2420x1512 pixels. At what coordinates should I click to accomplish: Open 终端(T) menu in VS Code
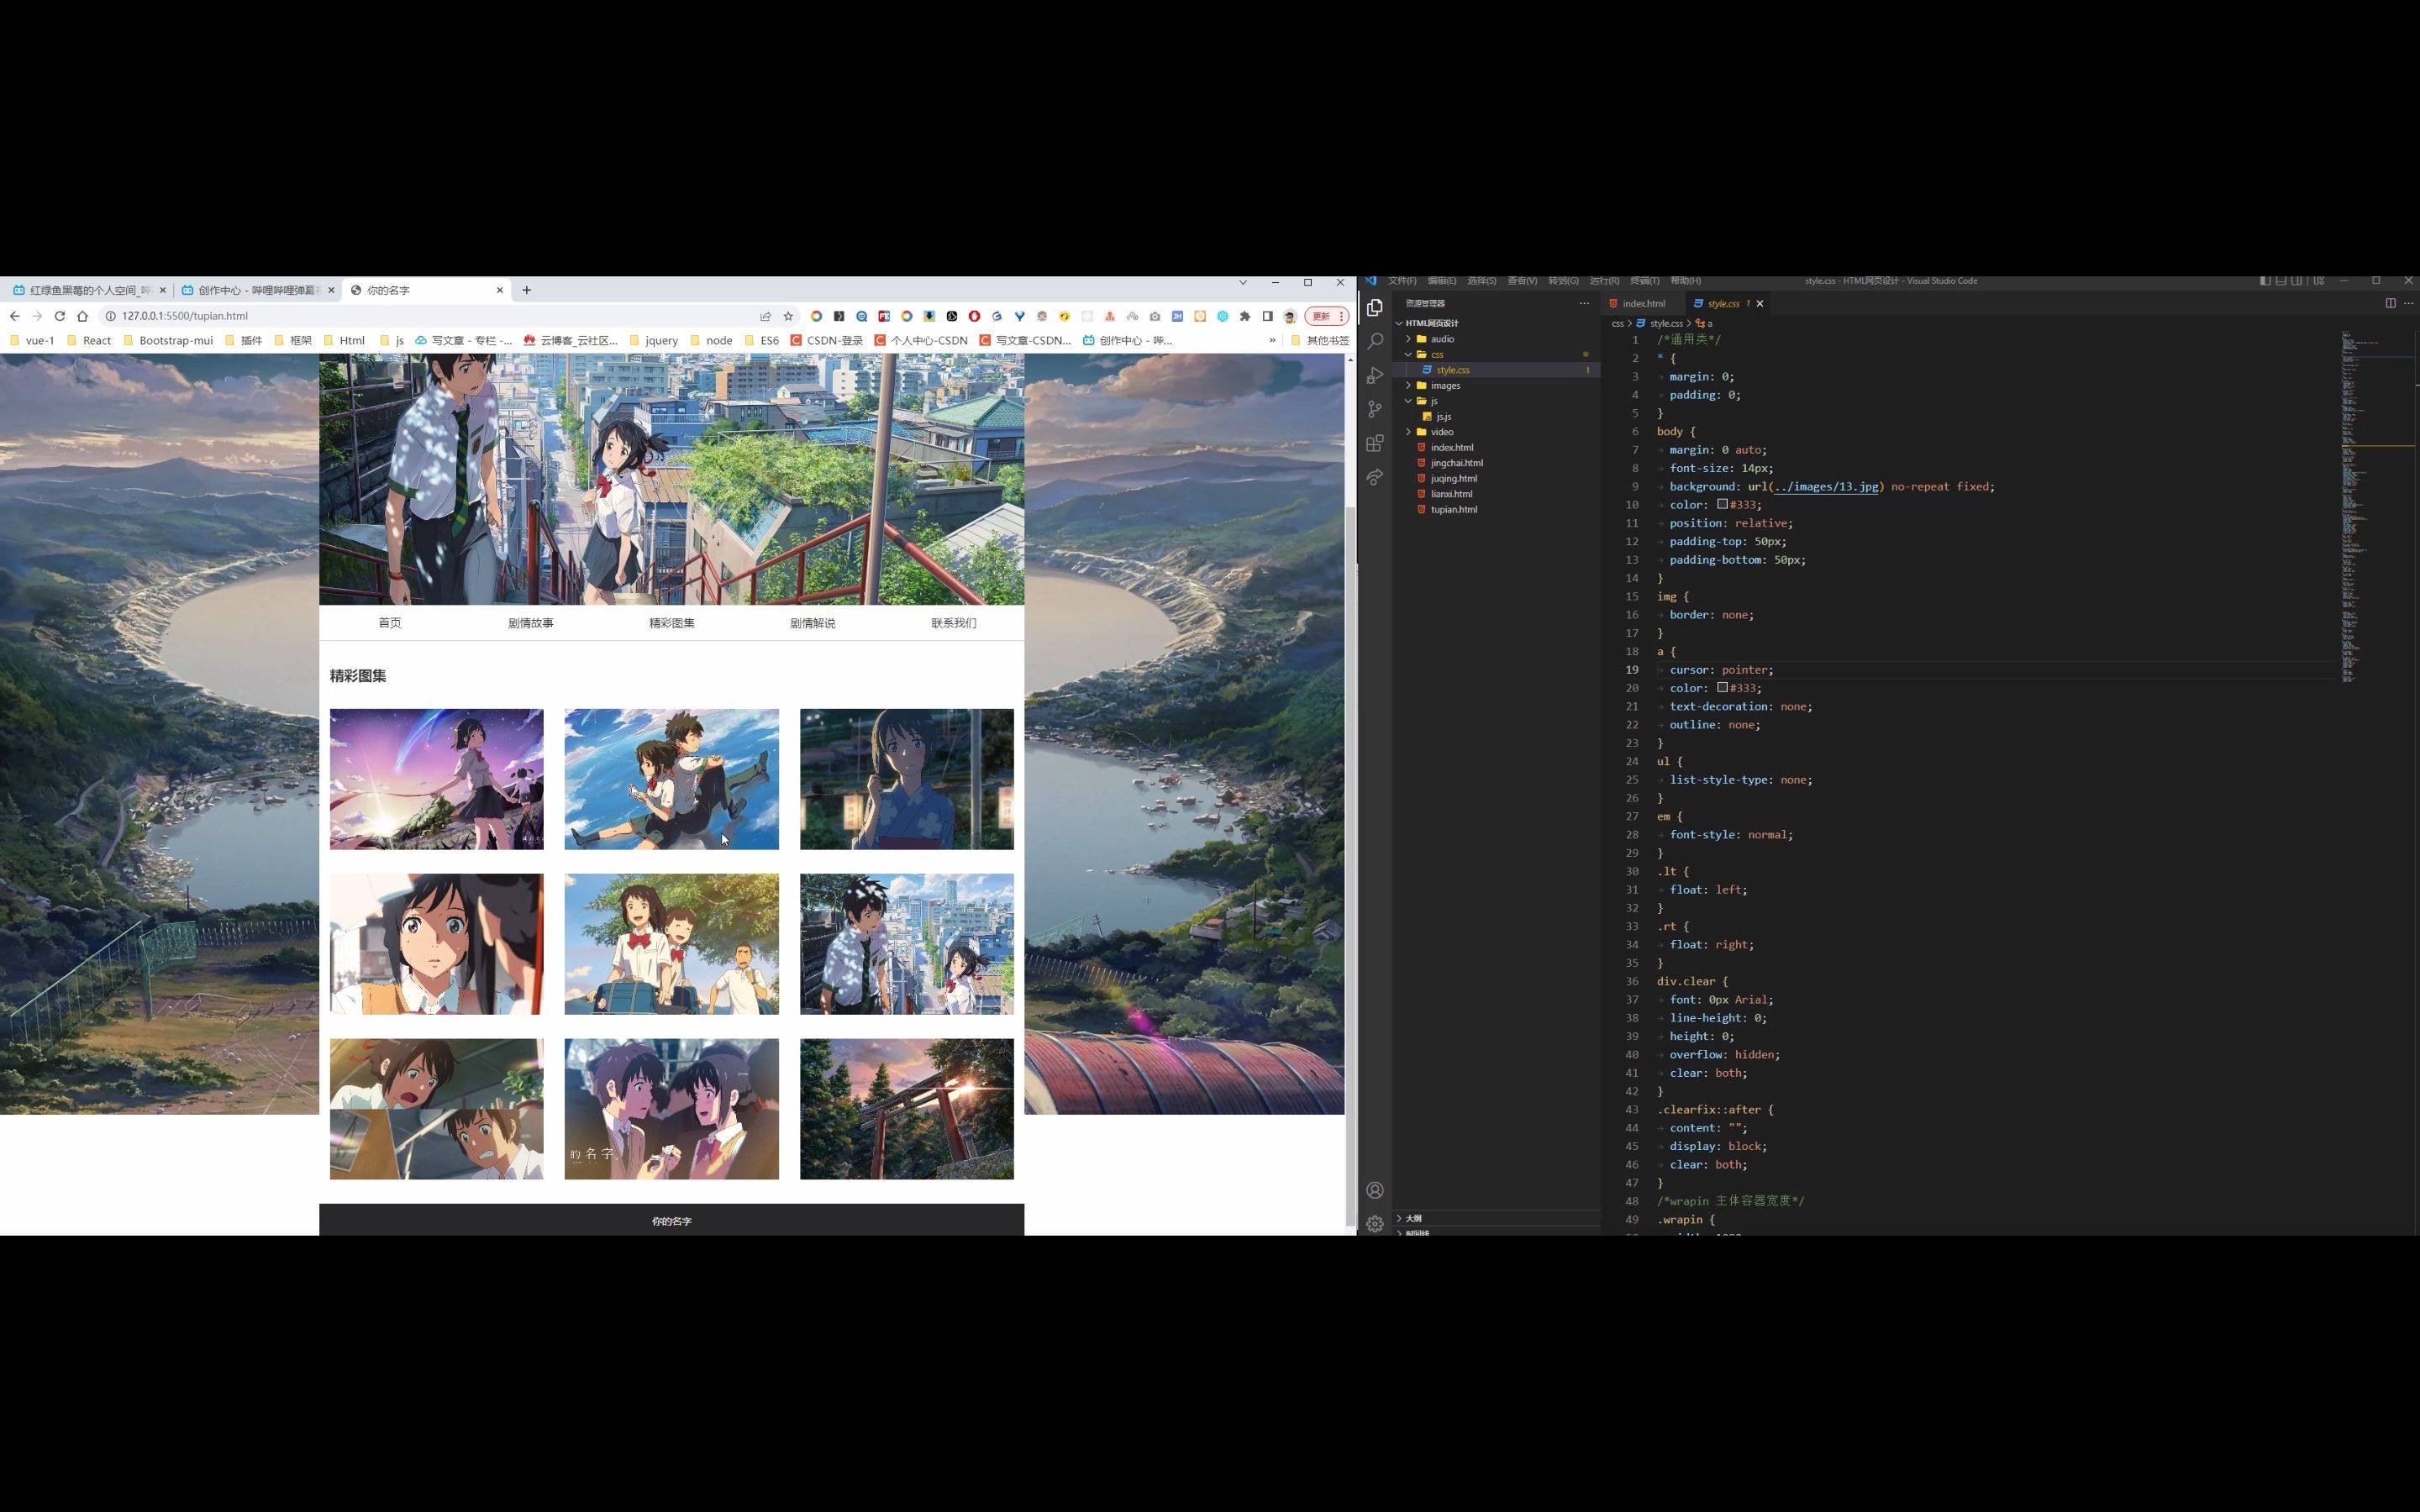pos(1645,281)
